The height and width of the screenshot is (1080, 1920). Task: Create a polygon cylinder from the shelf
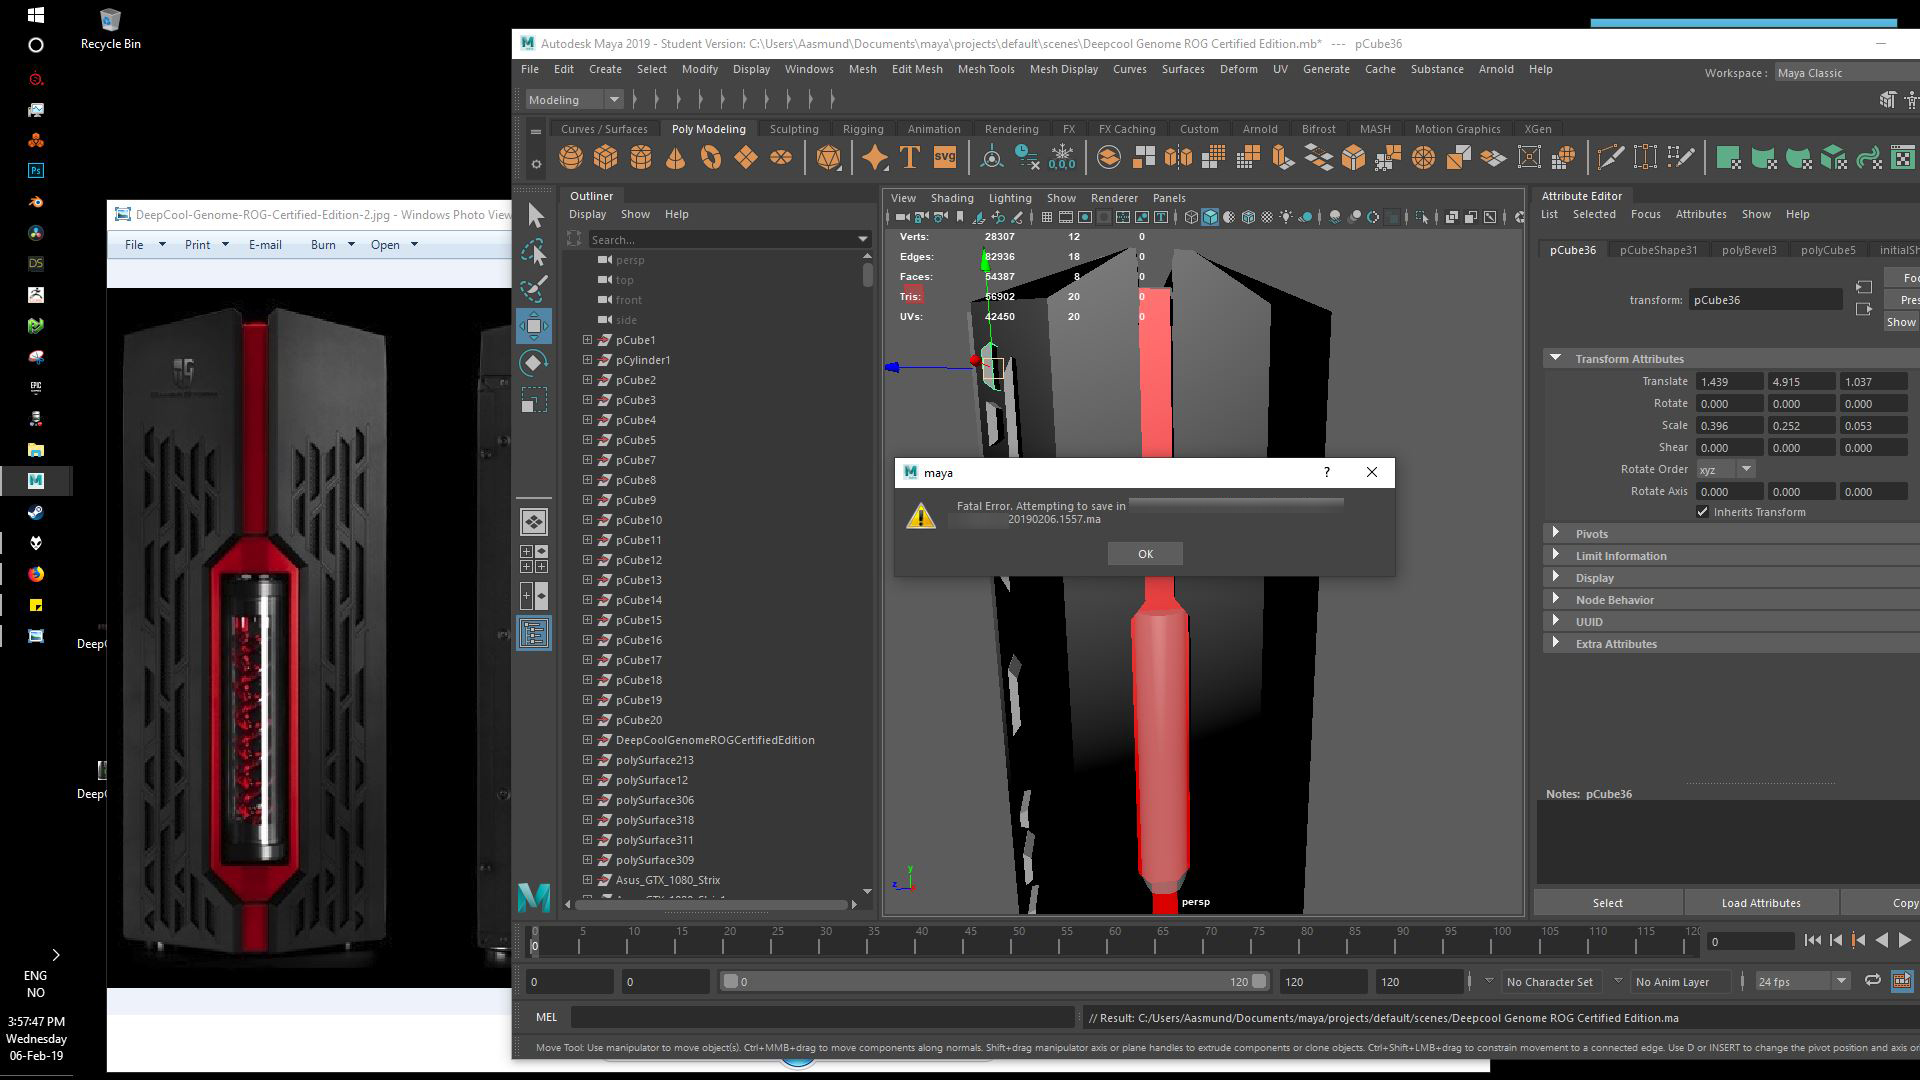(640, 157)
